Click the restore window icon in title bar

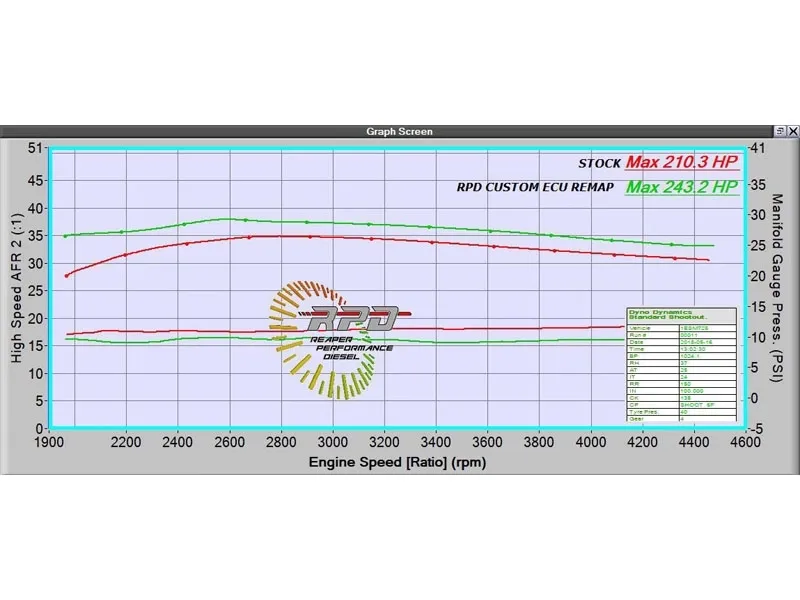(x=779, y=131)
